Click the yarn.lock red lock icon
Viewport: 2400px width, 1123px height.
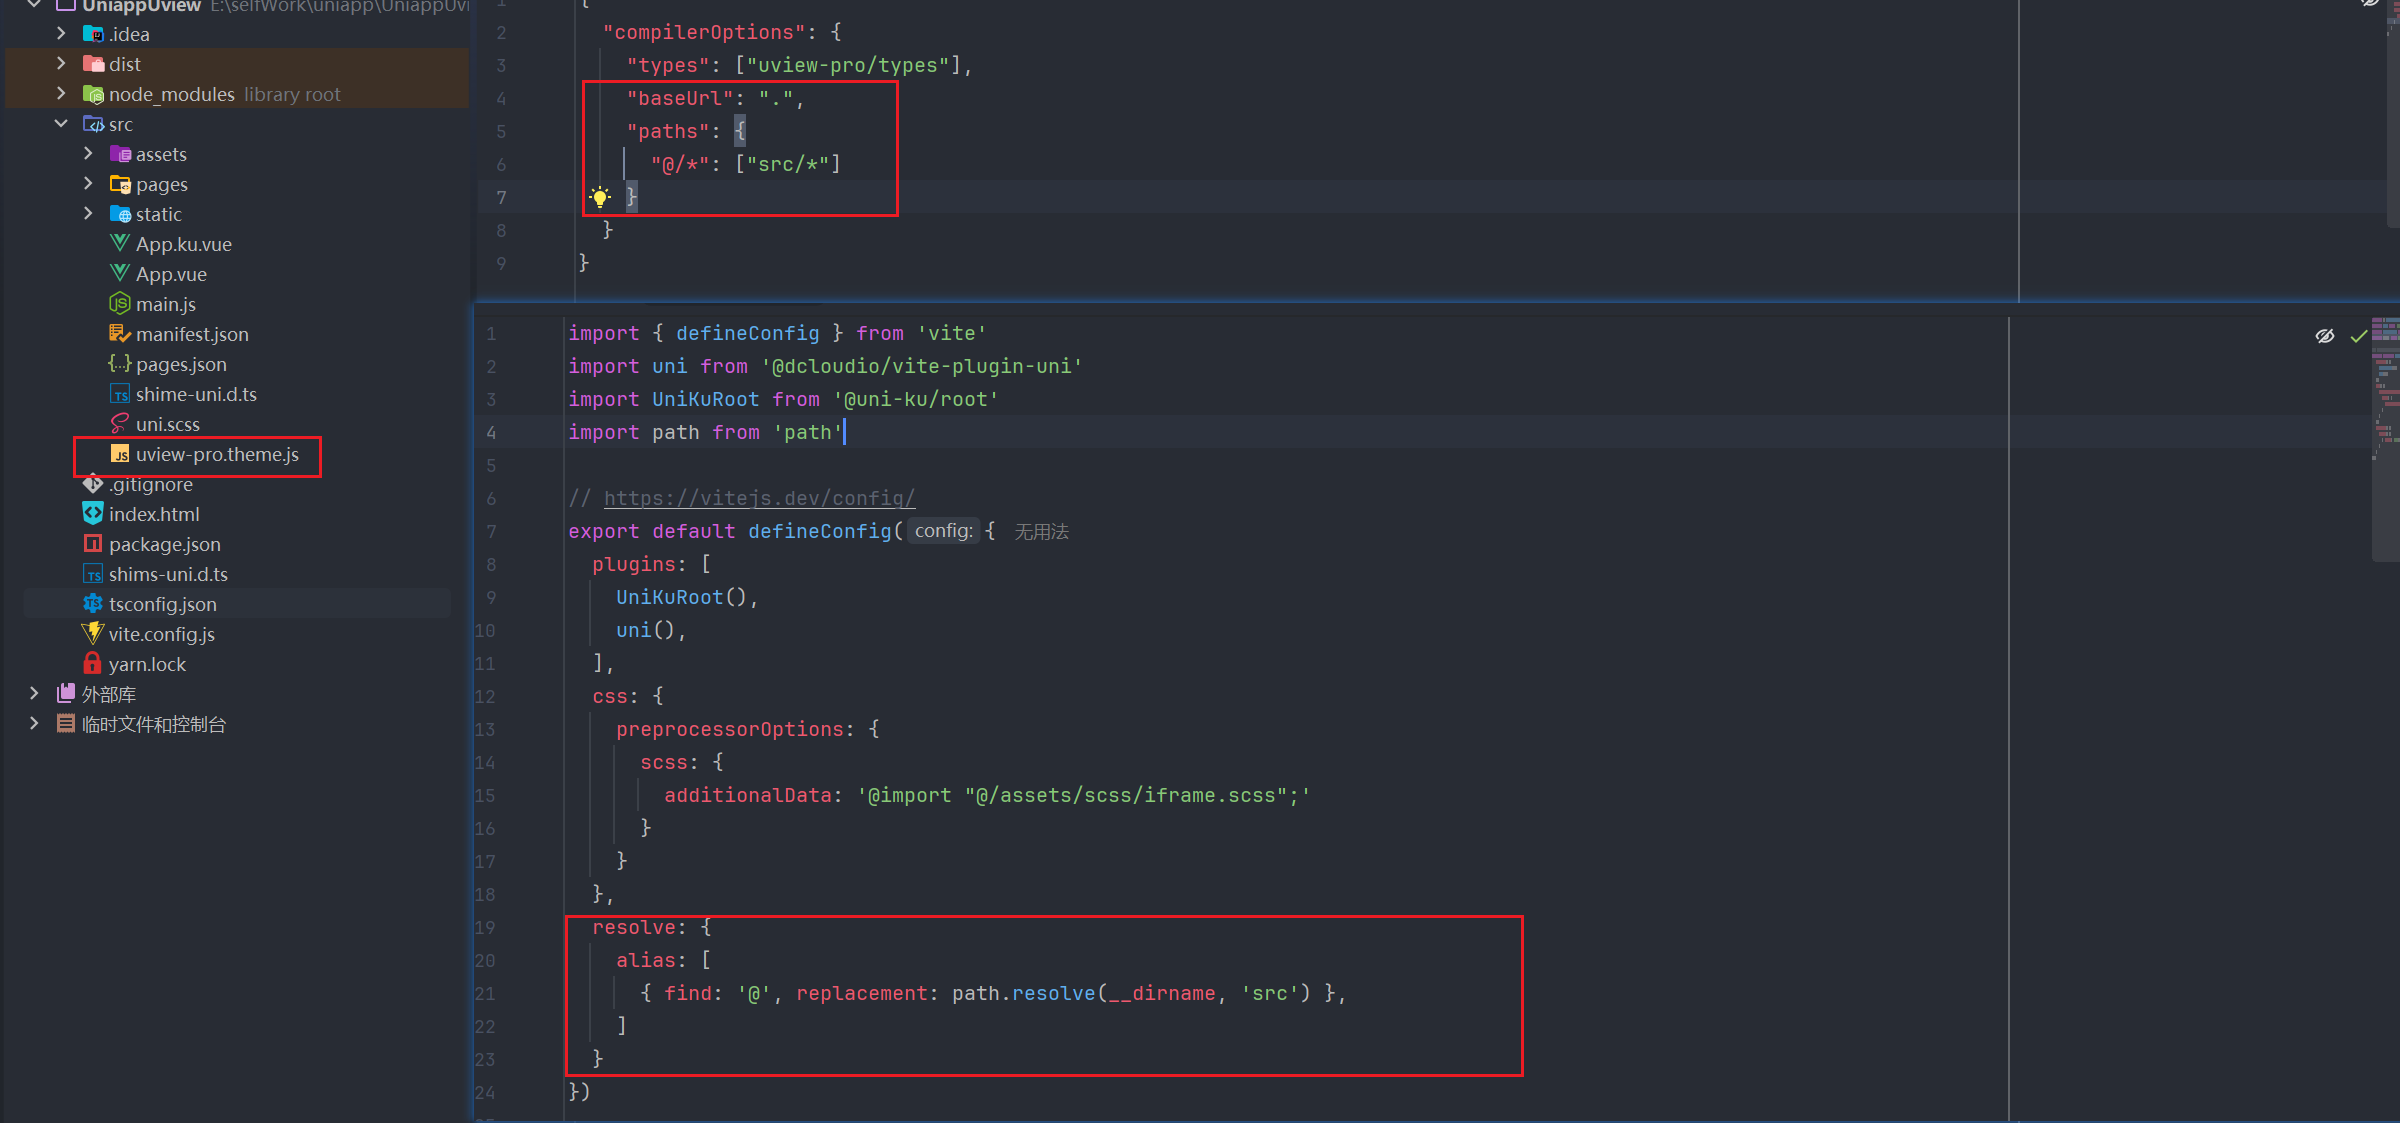click(x=92, y=663)
